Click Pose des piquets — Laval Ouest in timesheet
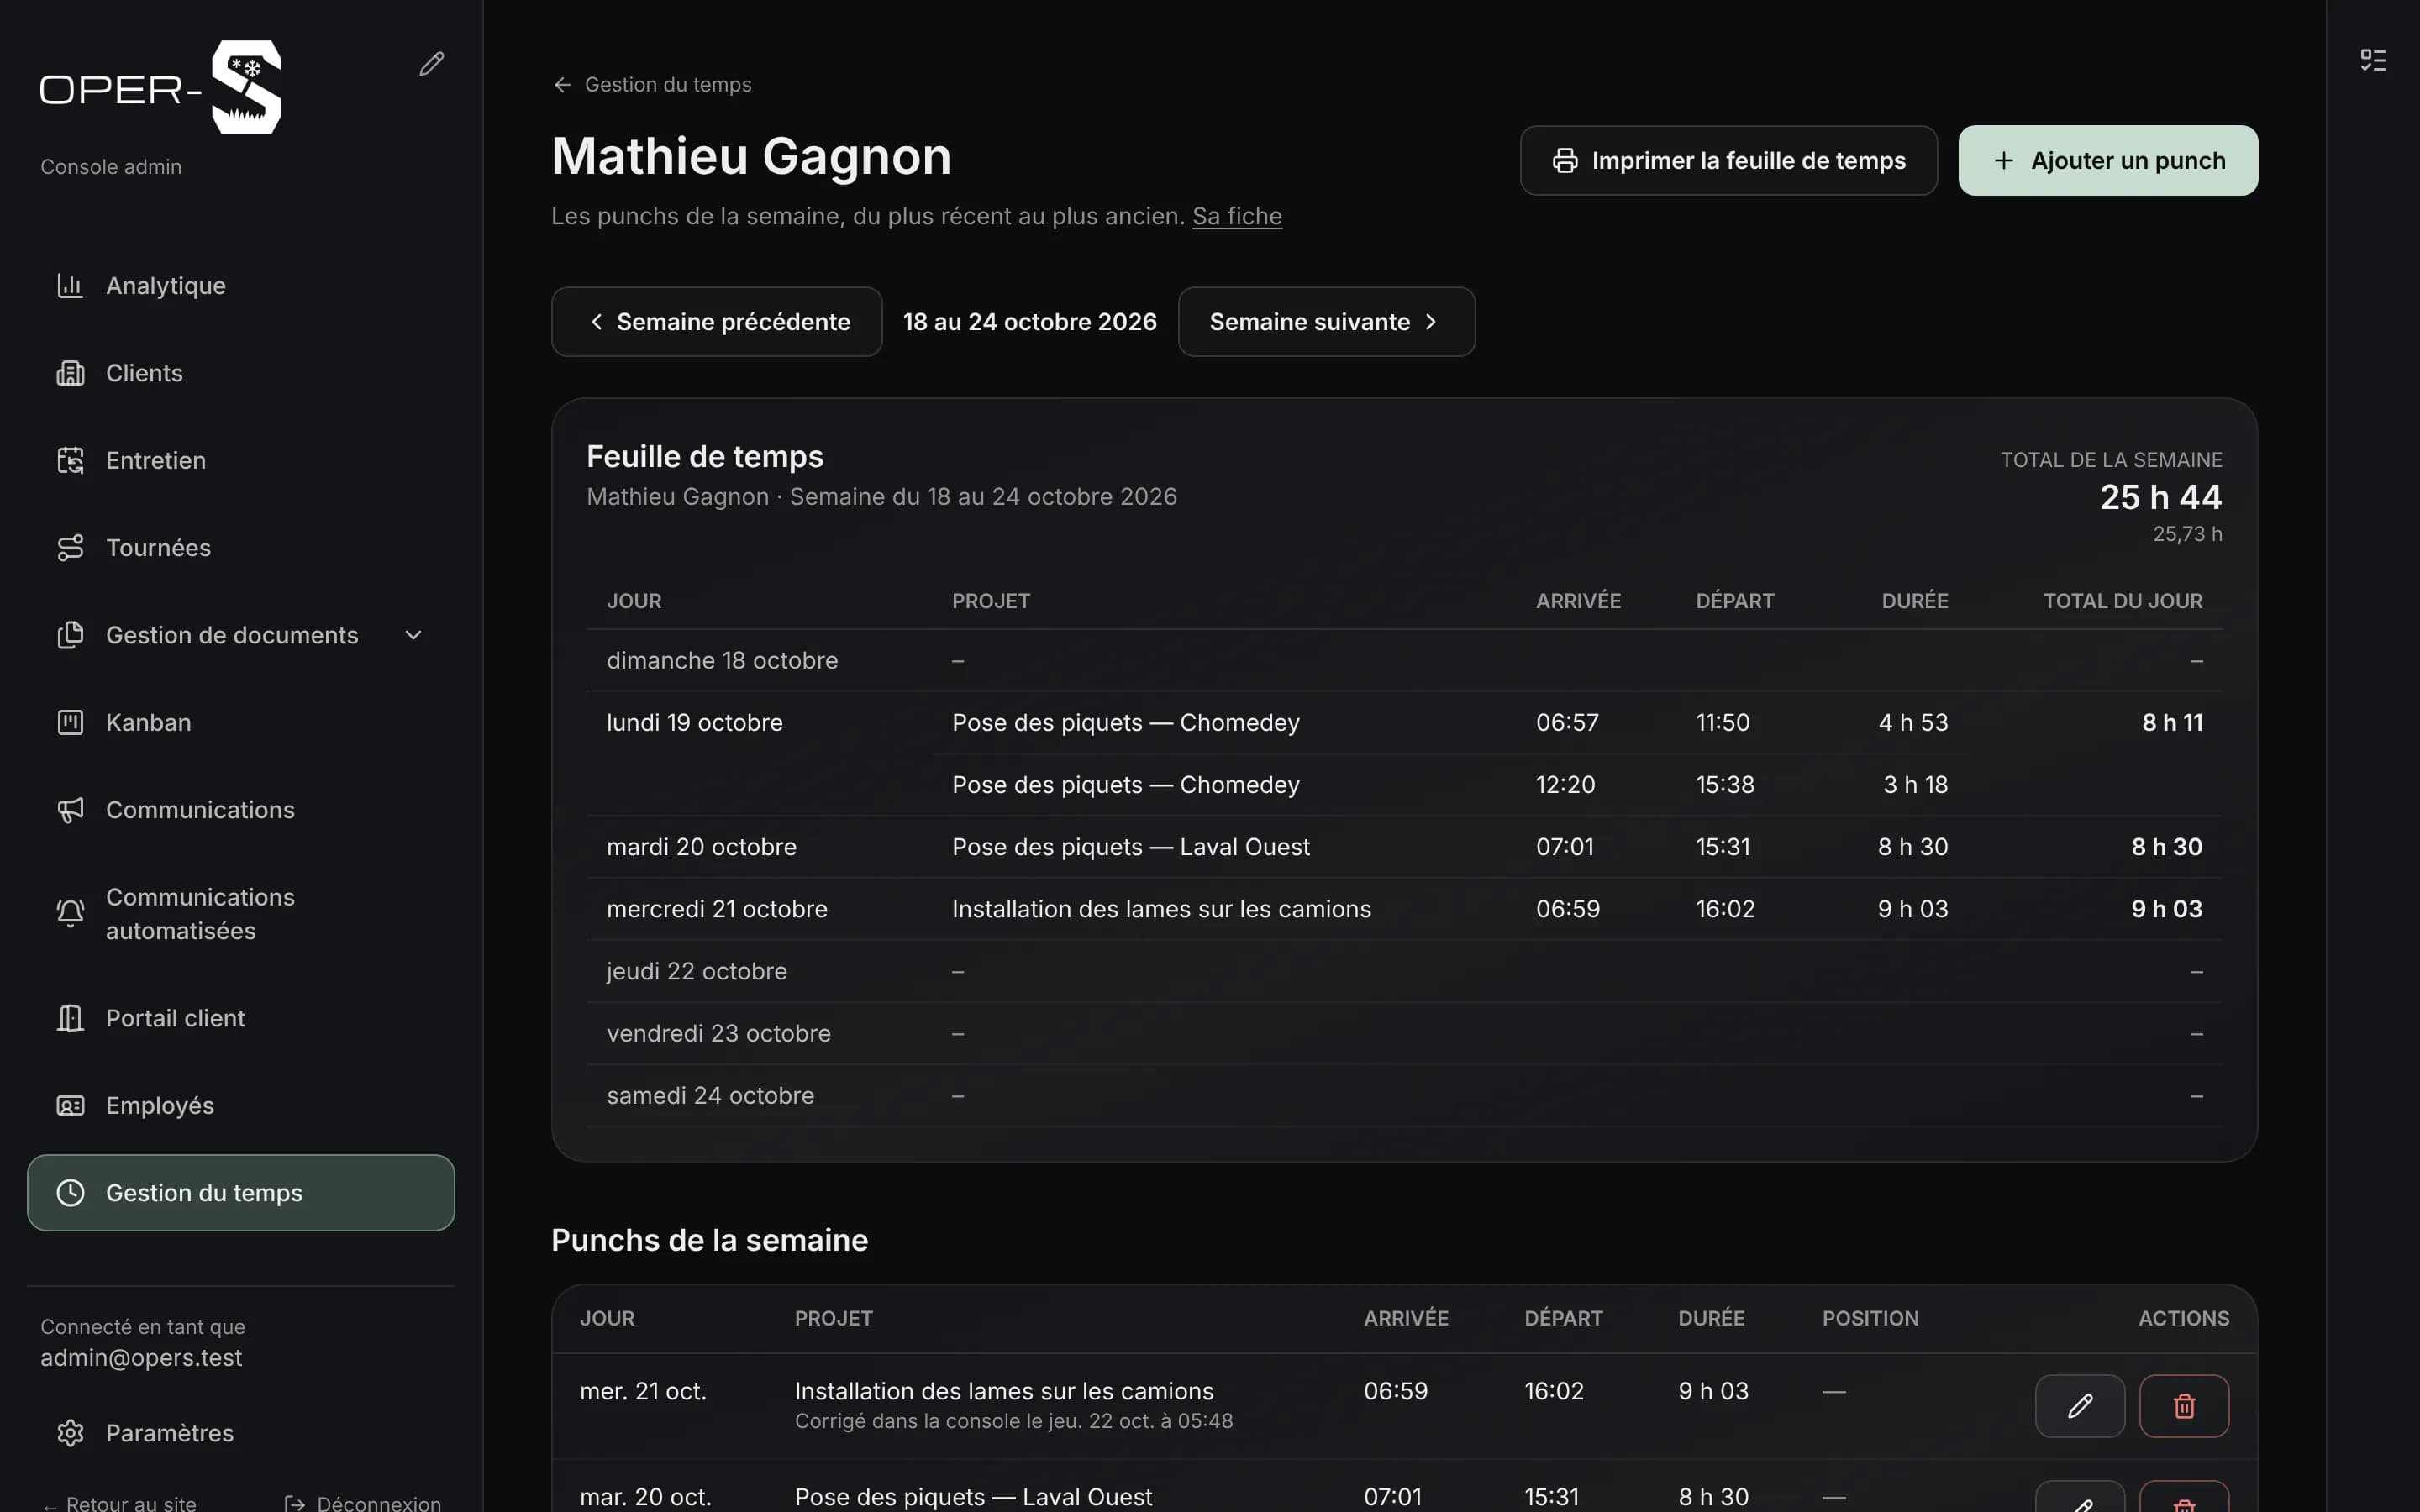 pos(1130,847)
